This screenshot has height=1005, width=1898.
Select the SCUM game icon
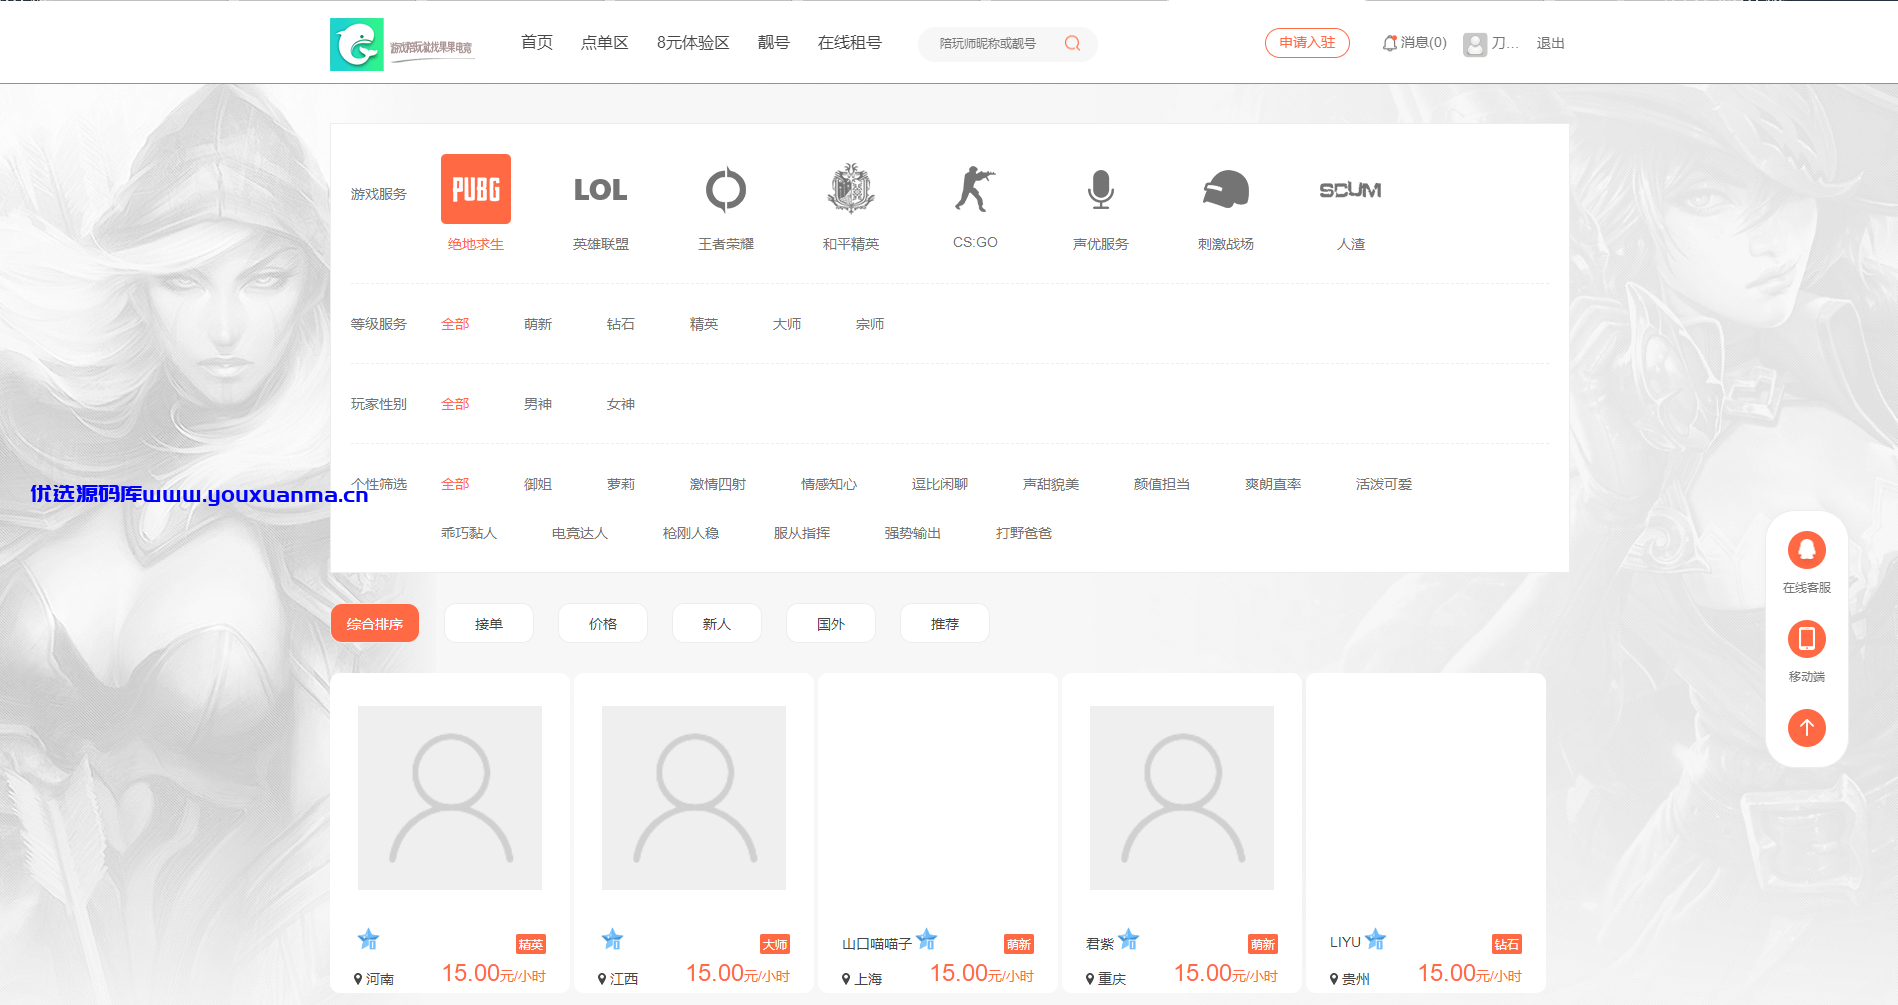1350,189
